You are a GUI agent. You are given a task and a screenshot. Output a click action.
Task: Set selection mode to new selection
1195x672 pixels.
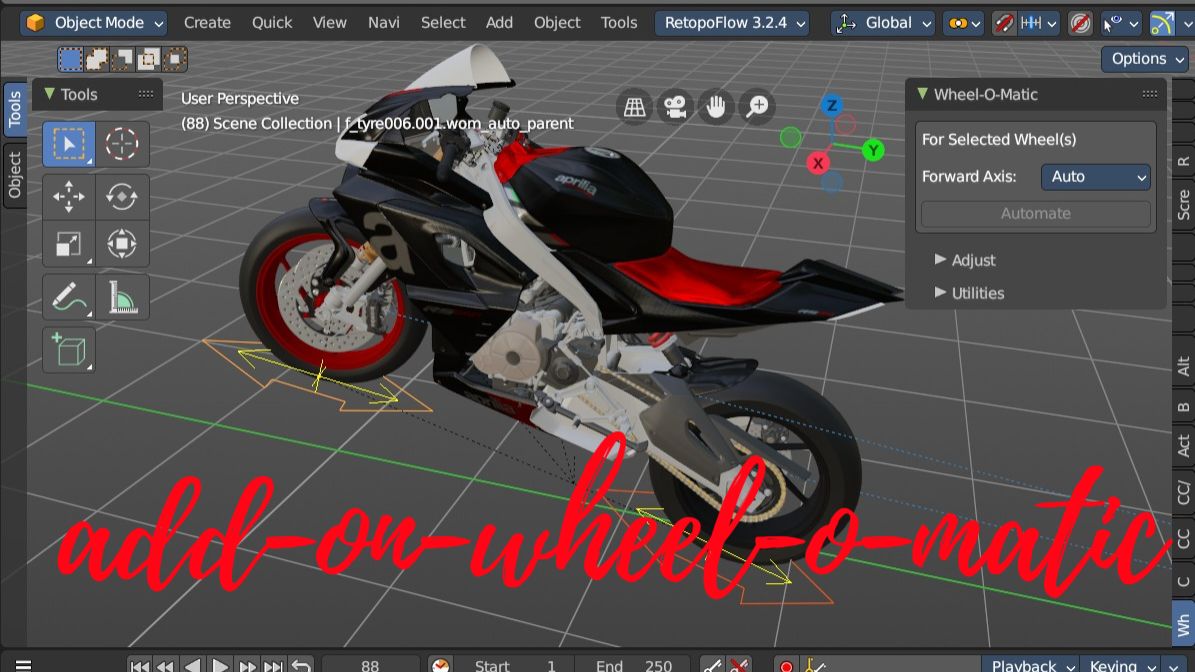(x=70, y=59)
